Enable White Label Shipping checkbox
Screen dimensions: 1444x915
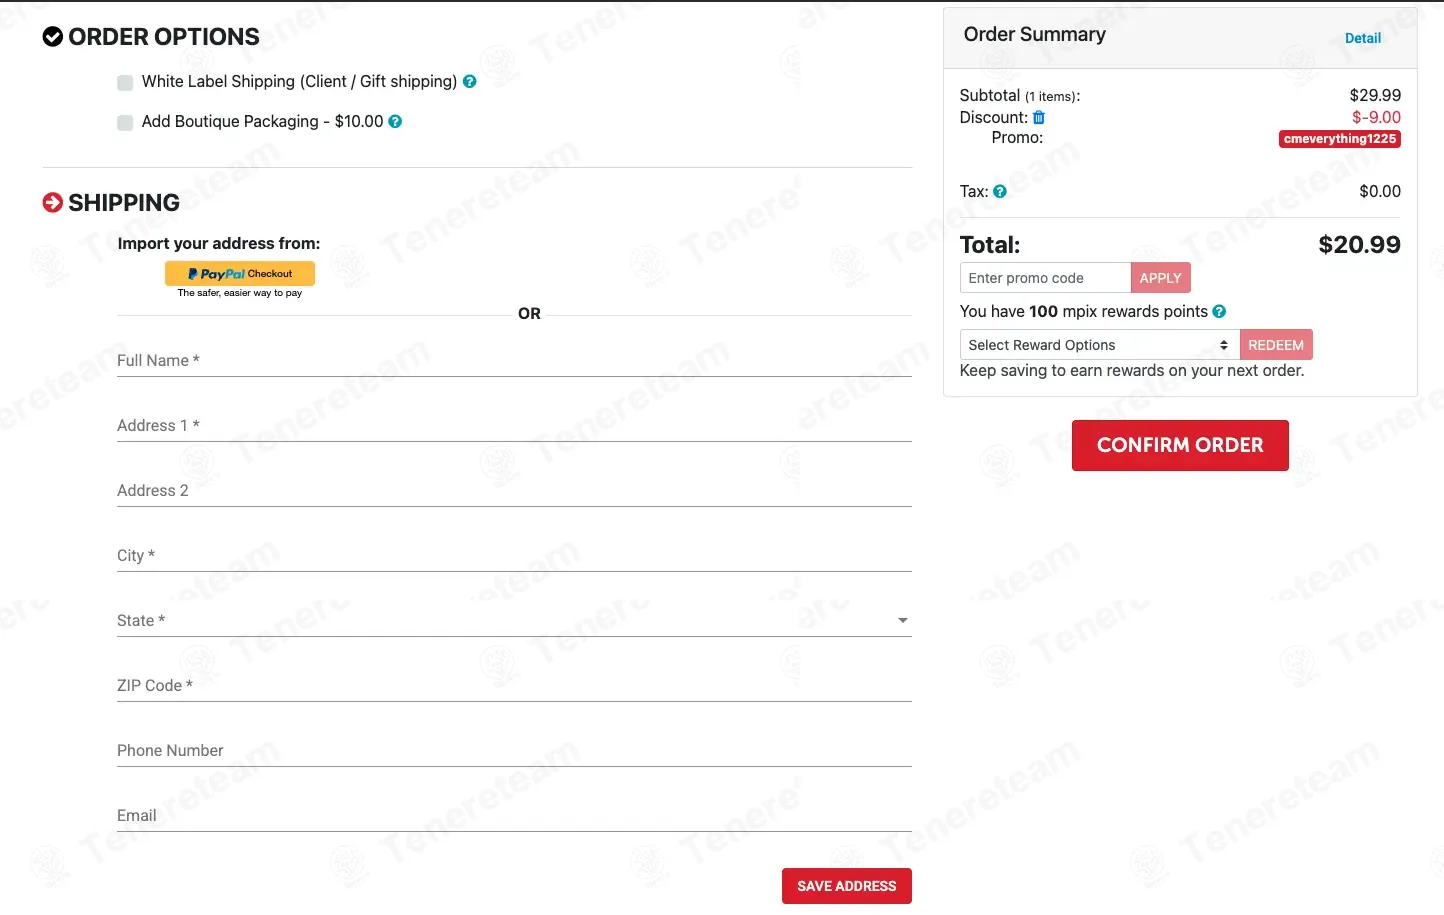[x=125, y=83]
